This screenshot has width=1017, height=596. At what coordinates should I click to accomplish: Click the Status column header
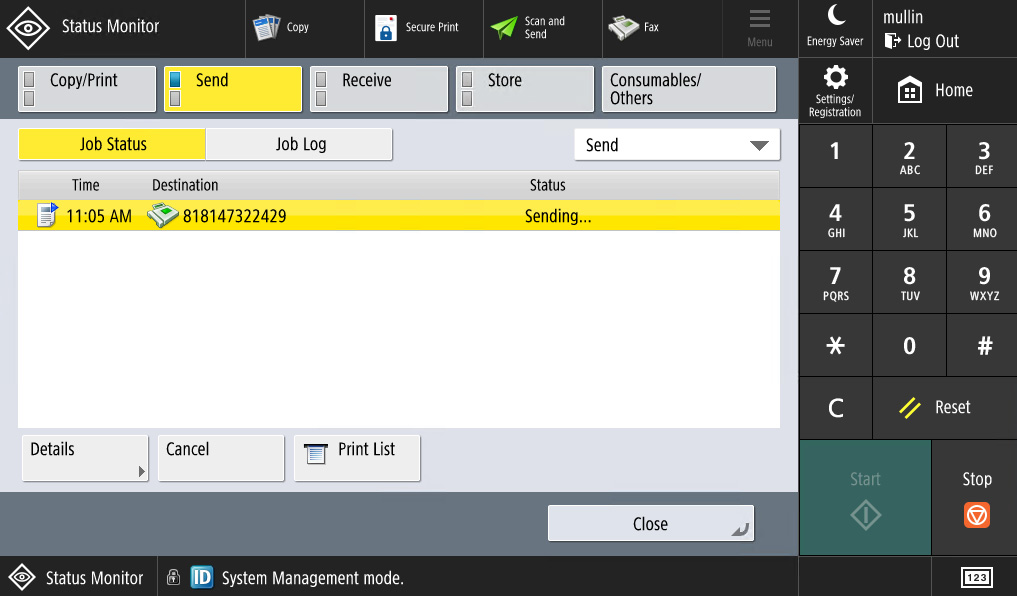click(547, 185)
